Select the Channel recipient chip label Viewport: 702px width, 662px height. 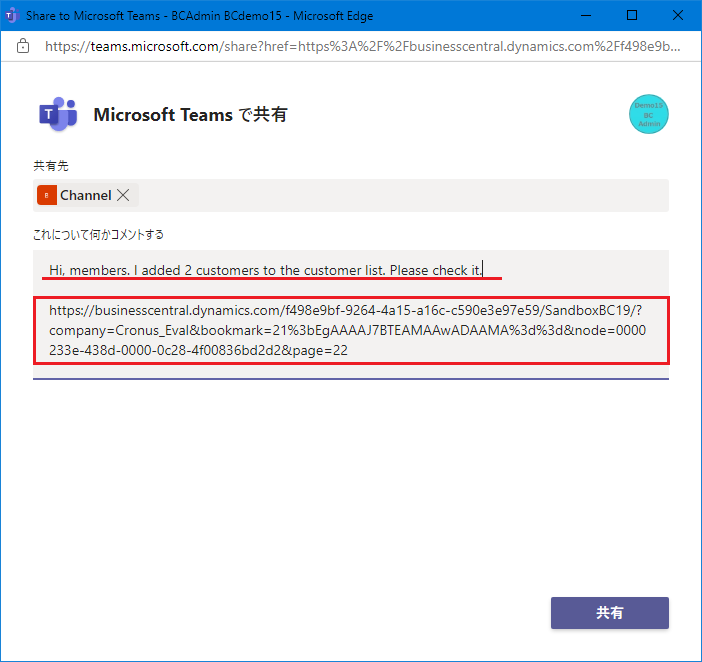coord(86,196)
